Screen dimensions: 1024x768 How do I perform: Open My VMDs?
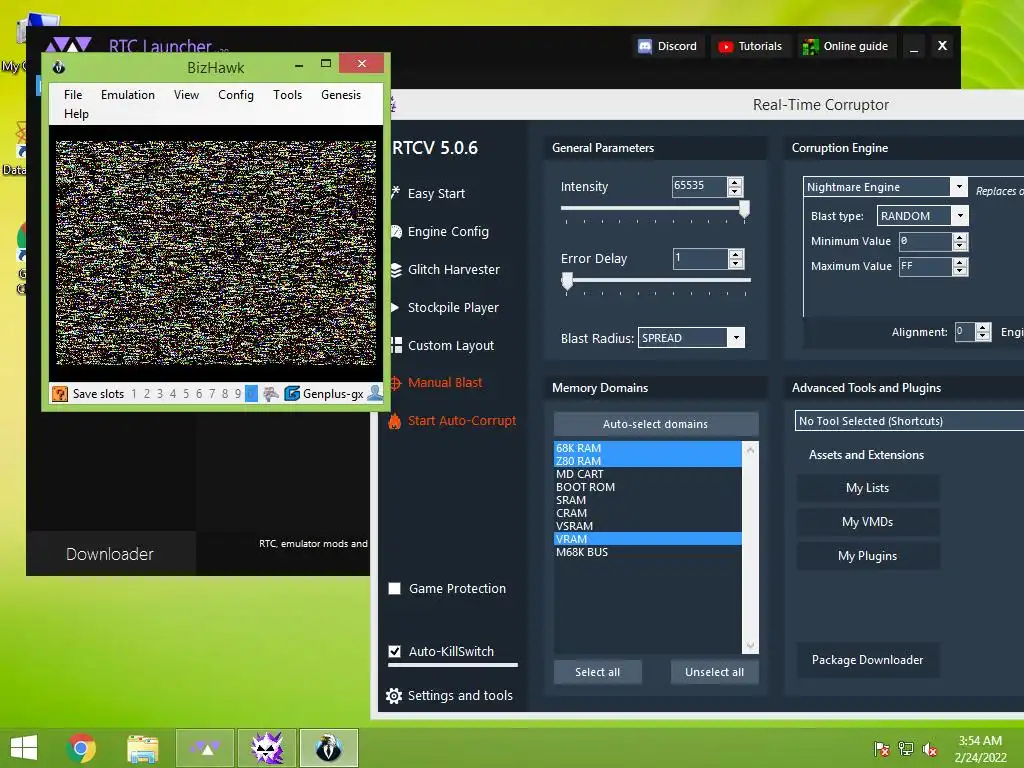click(x=867, y=522)
